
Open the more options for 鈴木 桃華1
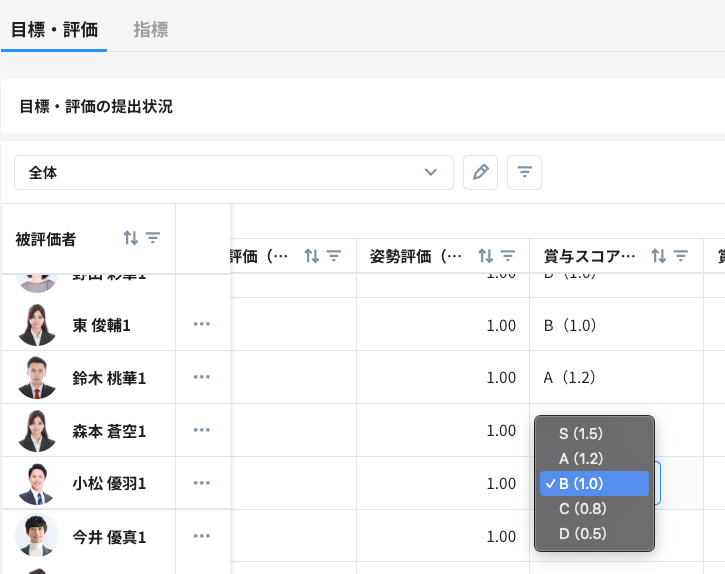202,377
